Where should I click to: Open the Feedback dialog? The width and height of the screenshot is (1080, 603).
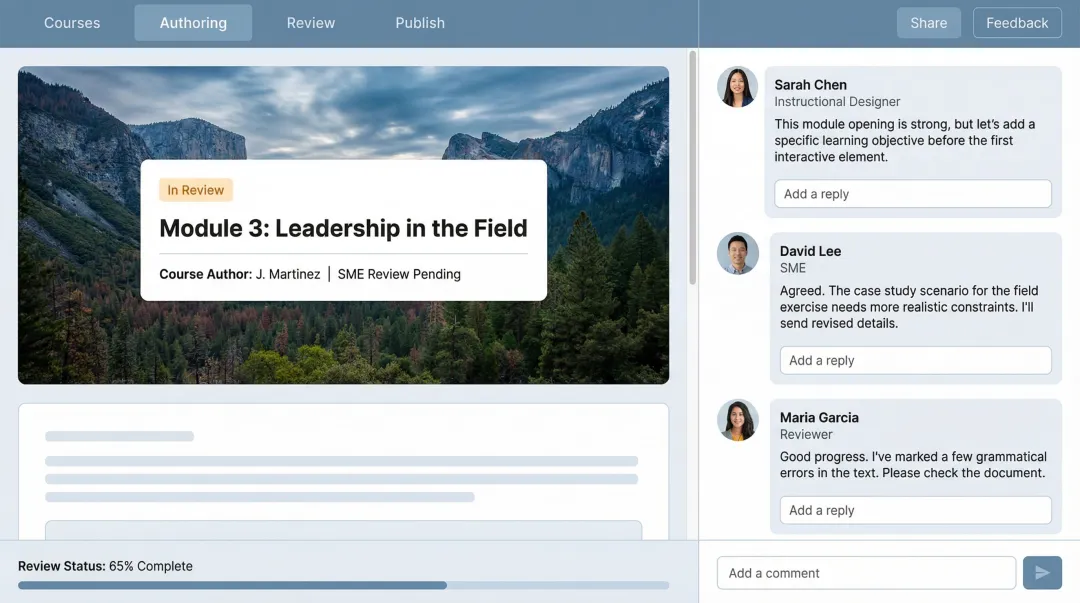click(1017, 22)
